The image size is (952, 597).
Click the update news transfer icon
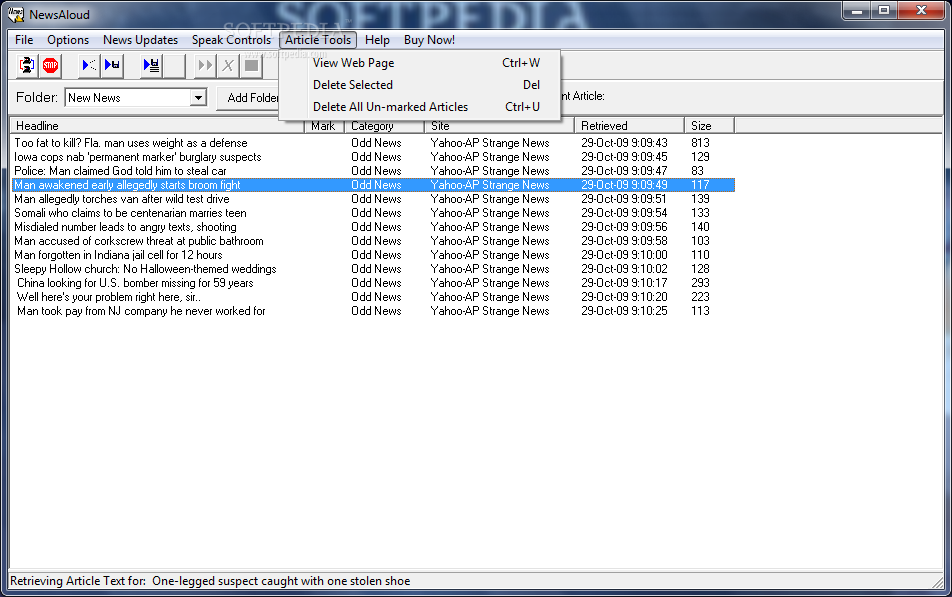click(26, 65)
